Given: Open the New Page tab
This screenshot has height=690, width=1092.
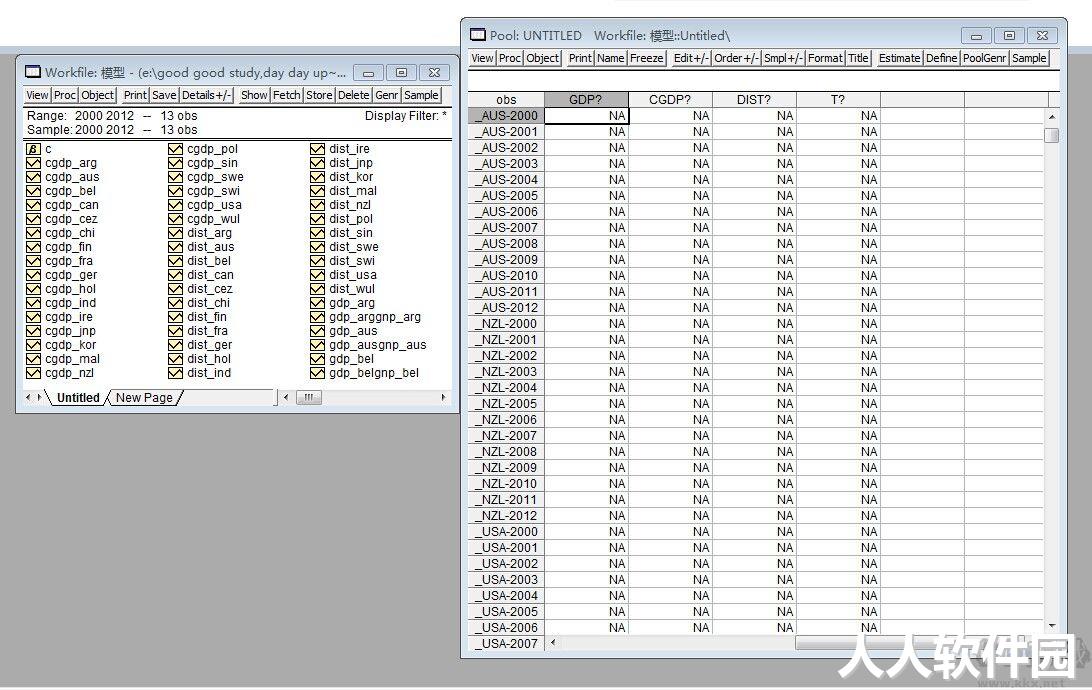Looking at the screenshot, I should coord(144,398).
